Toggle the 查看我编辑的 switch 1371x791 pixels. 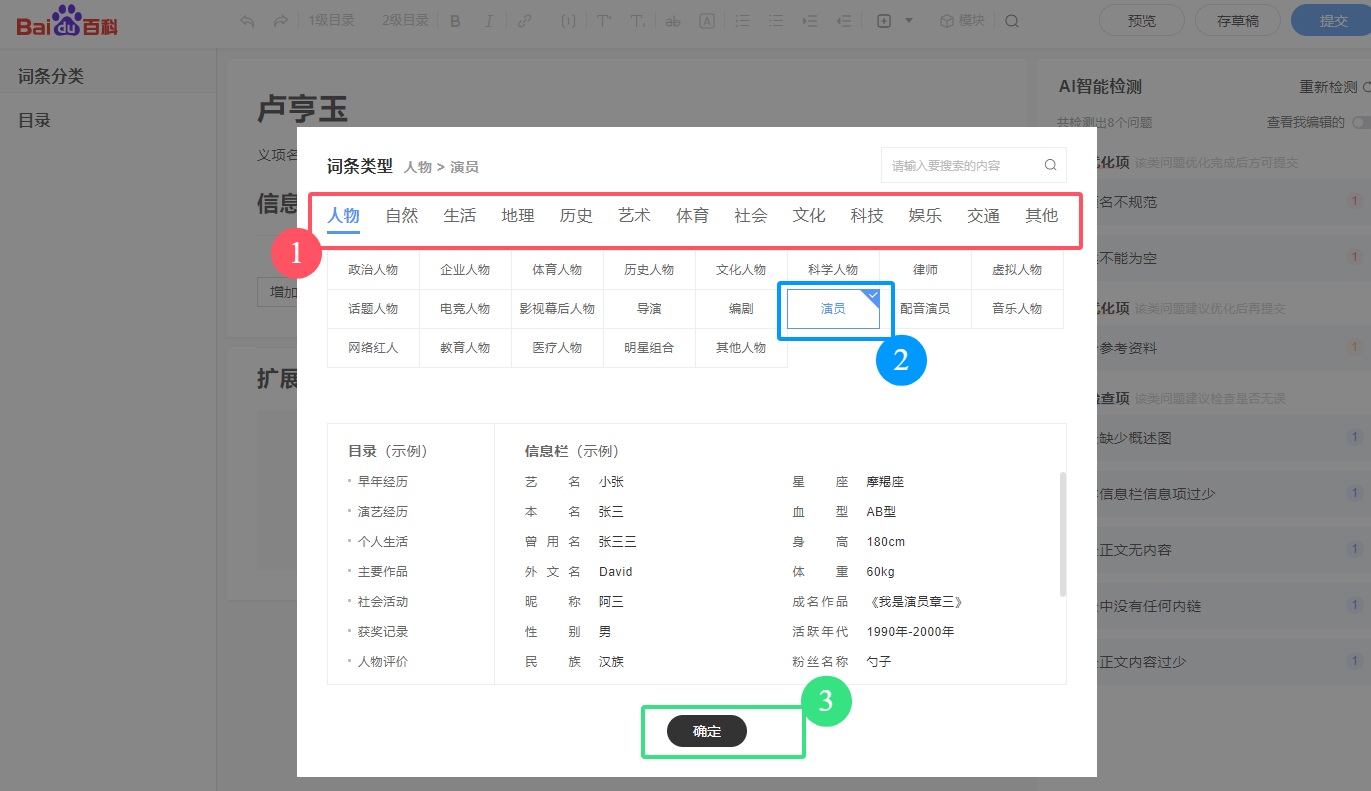point(1361,123)
